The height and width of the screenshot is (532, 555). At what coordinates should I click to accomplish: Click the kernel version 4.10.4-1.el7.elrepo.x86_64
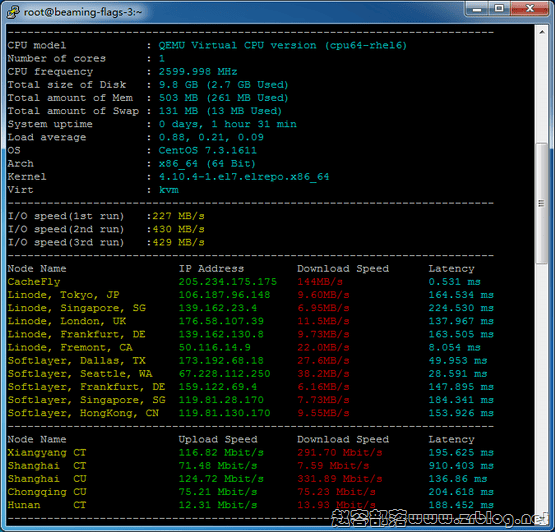[x=244, y=177]
